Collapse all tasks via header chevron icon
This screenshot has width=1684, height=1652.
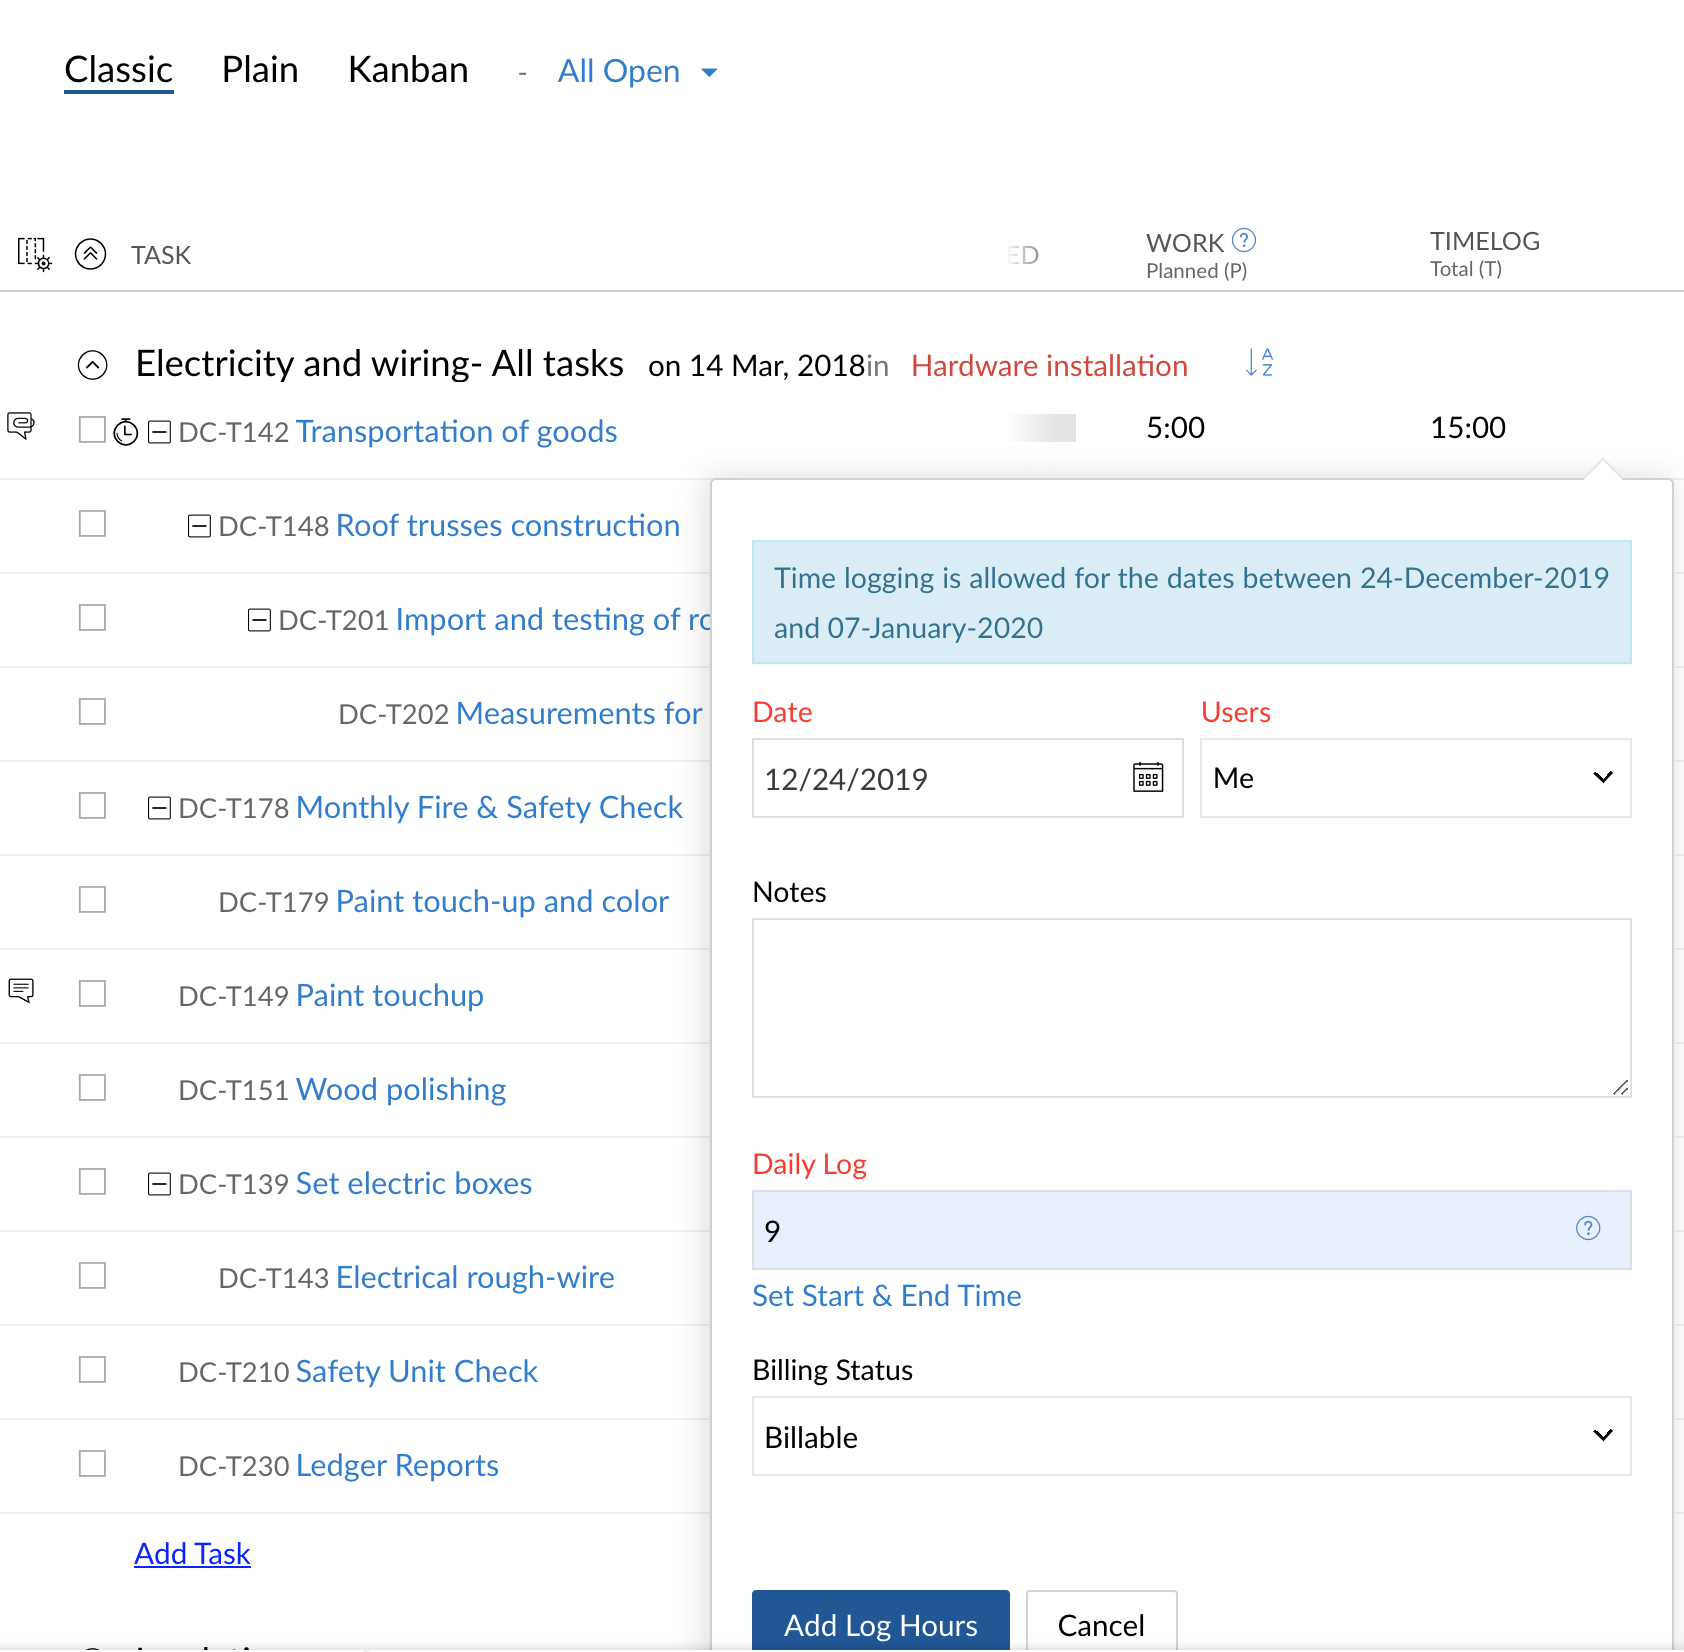click(x=91, y=254)
